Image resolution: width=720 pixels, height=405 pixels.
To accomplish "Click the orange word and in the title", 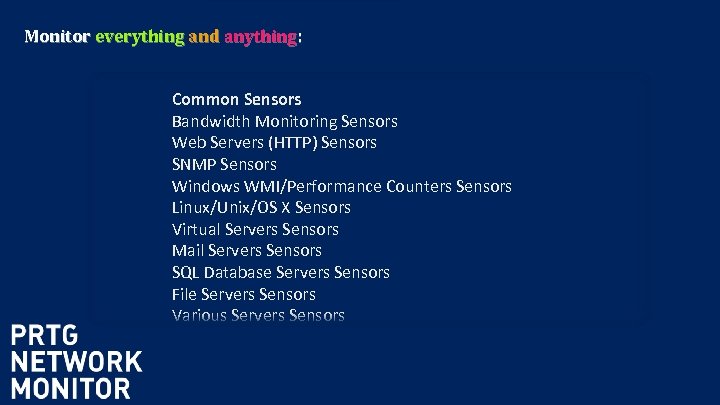I will click(x=203, y=37).
